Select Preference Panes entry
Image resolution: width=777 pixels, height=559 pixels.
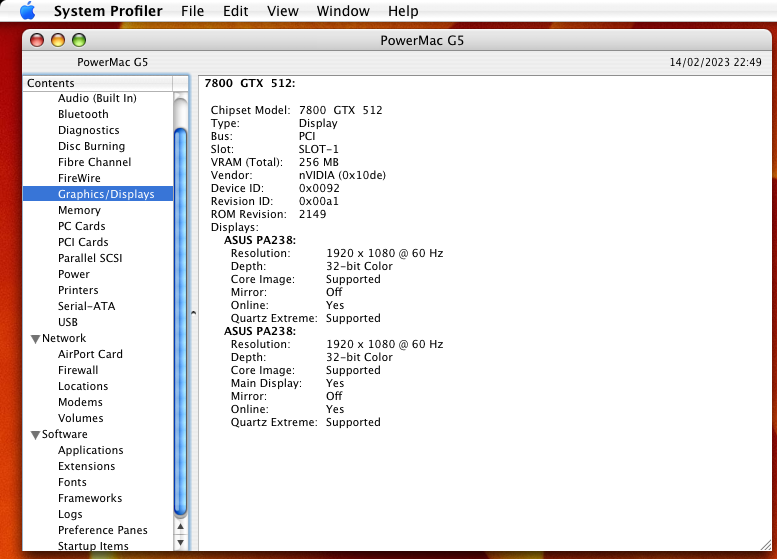point(103,530)
